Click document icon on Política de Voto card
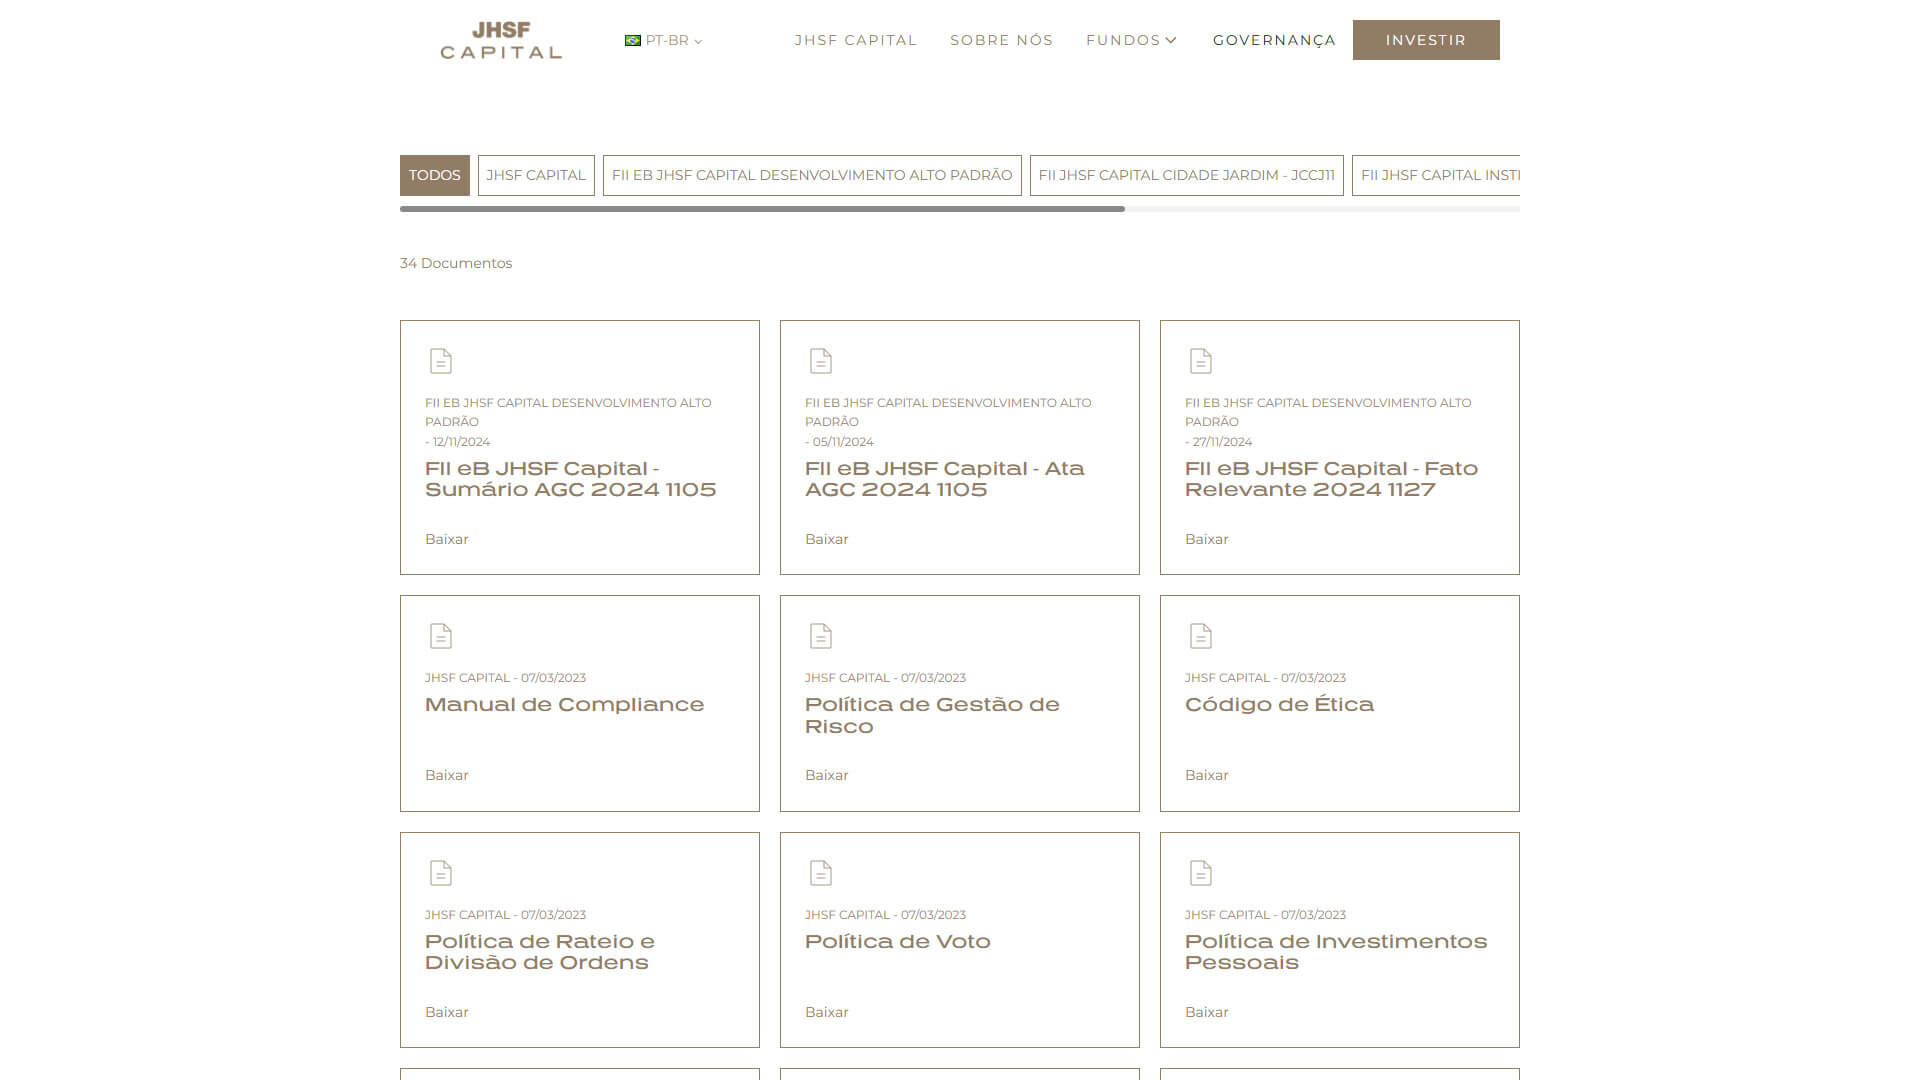 [820, 873]
